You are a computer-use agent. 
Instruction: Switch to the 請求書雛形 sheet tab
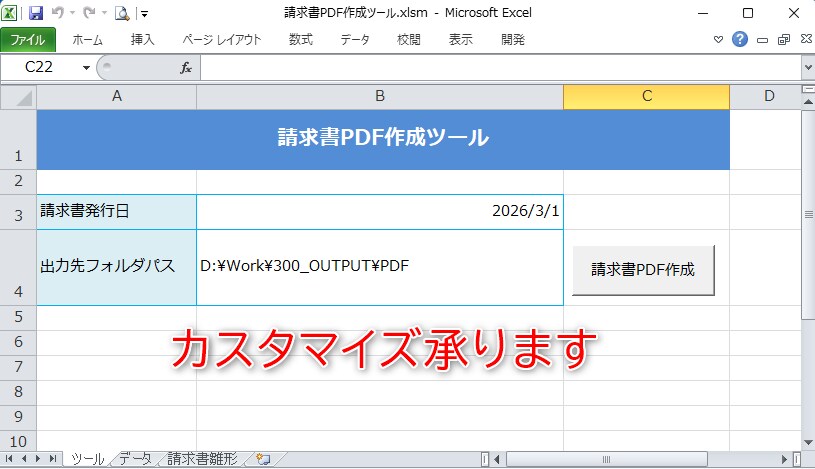coord(203,459)
